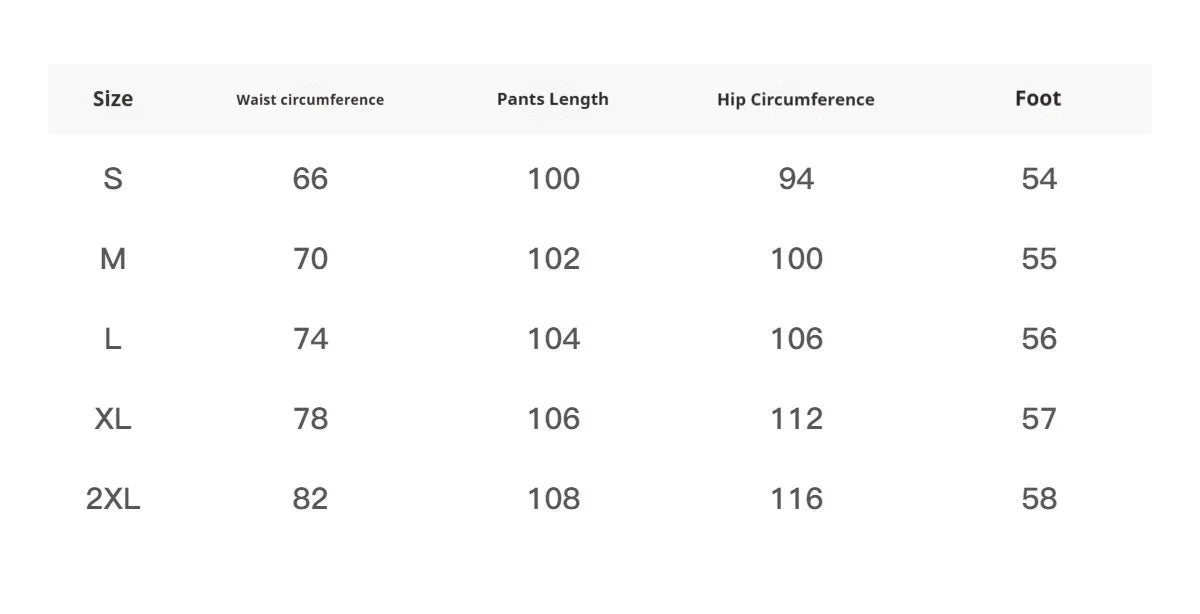
Task: Select hip circumference 112 for size XL
Action: [796, 419]
